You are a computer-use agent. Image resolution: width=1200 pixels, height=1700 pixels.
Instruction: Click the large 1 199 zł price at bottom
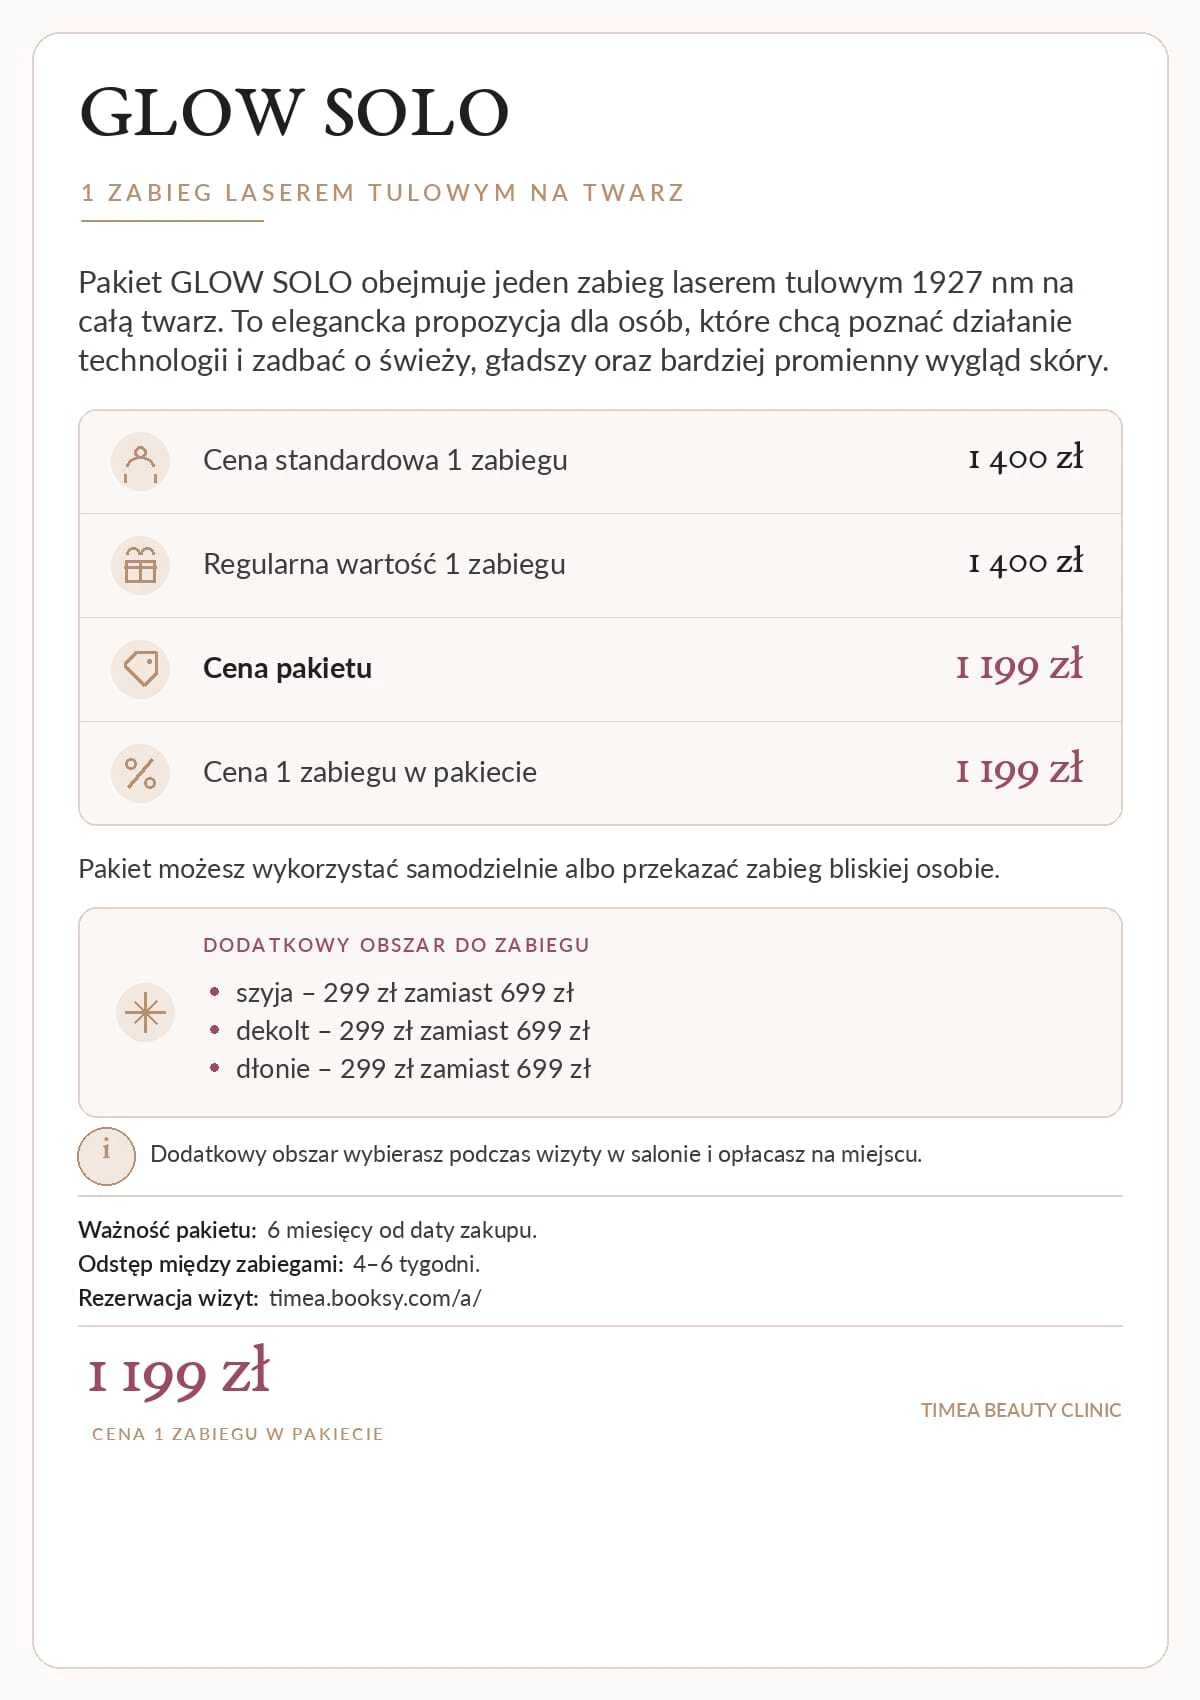(x=178, y=1373)
